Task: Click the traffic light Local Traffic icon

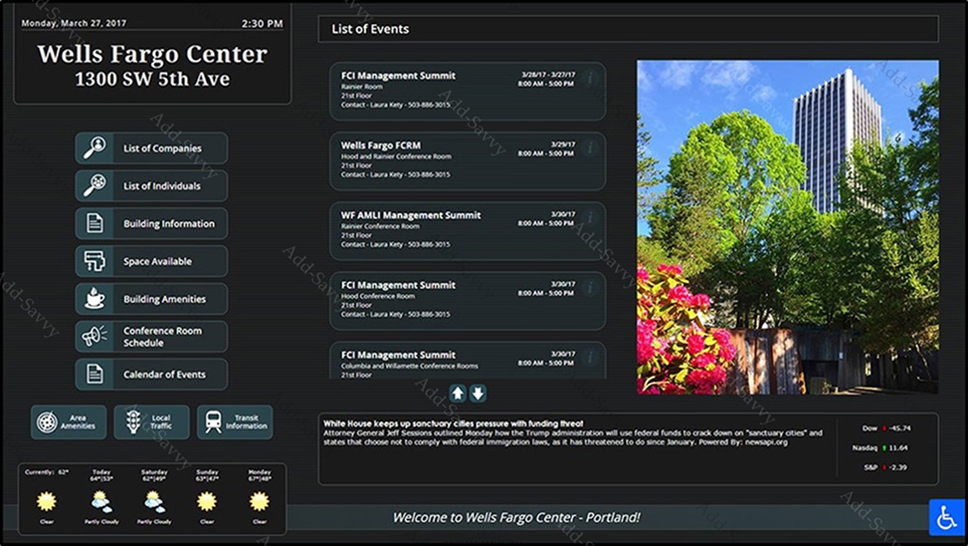Action: (133, 422)
